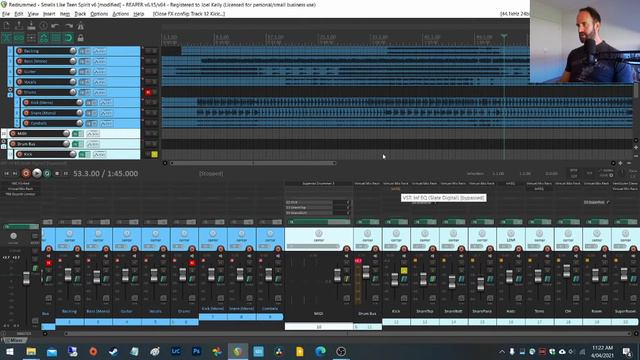Open envelopes for the Drum Bus track
Screen dimensions: 640x360
93,144
